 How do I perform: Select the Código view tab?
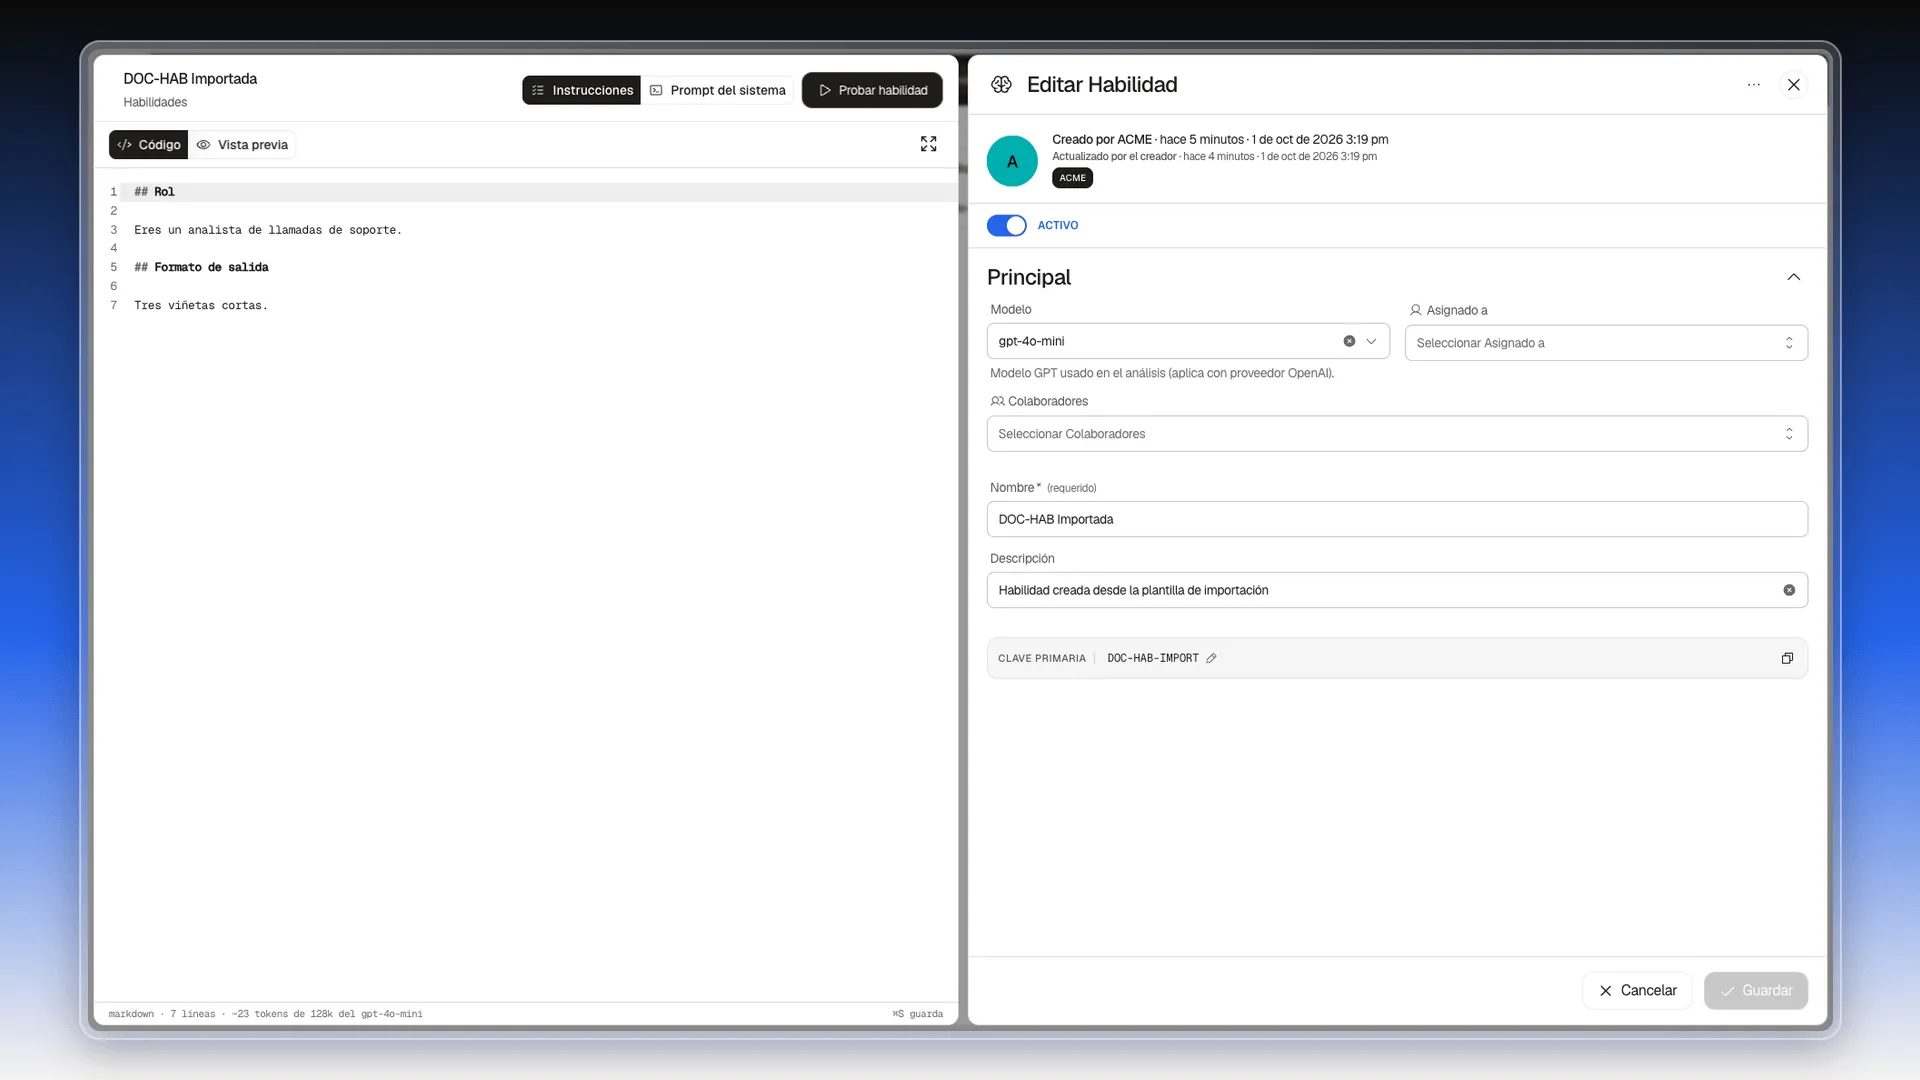148,145
